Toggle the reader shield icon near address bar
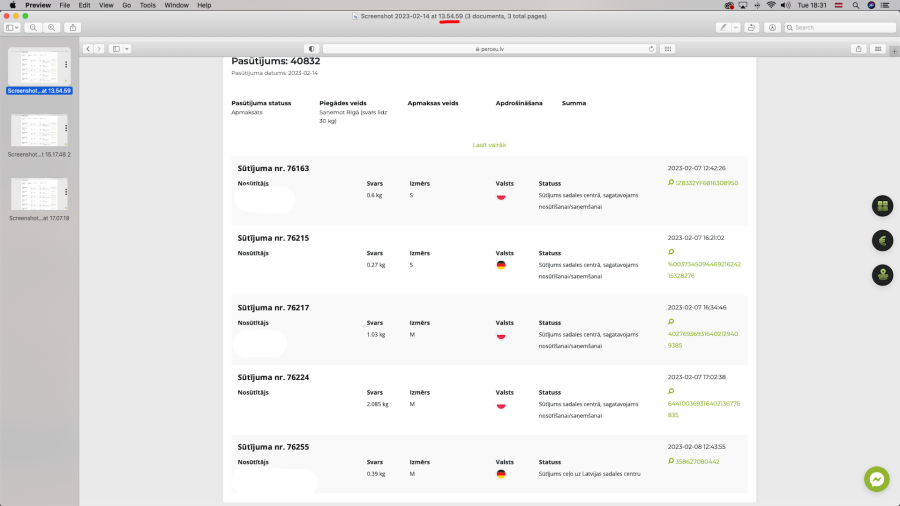 point(312,49)
